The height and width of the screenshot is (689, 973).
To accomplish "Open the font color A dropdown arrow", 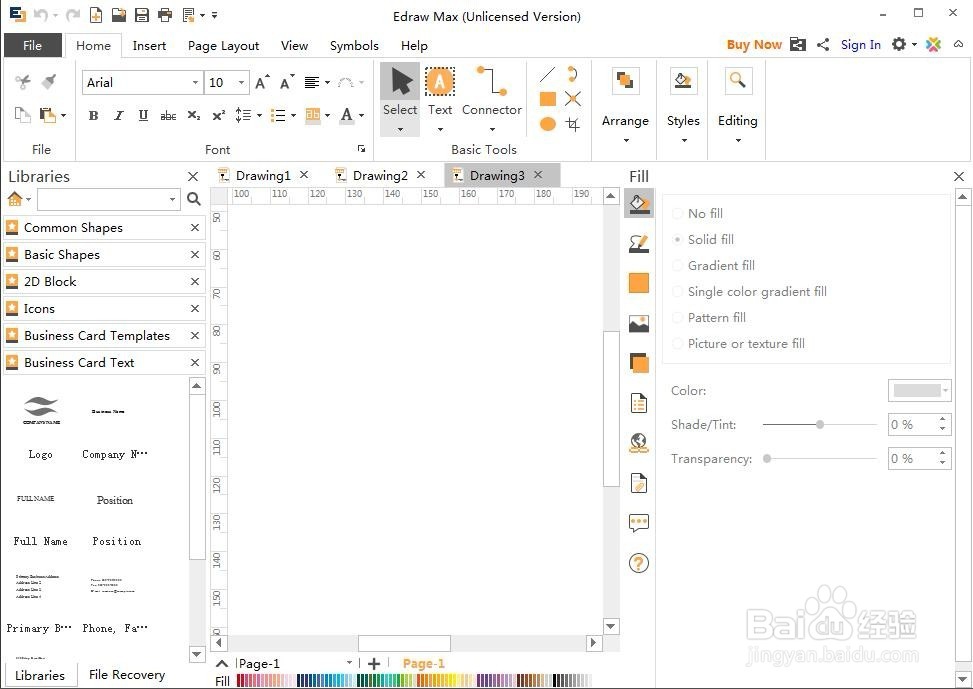I will [x=361, y=115].
